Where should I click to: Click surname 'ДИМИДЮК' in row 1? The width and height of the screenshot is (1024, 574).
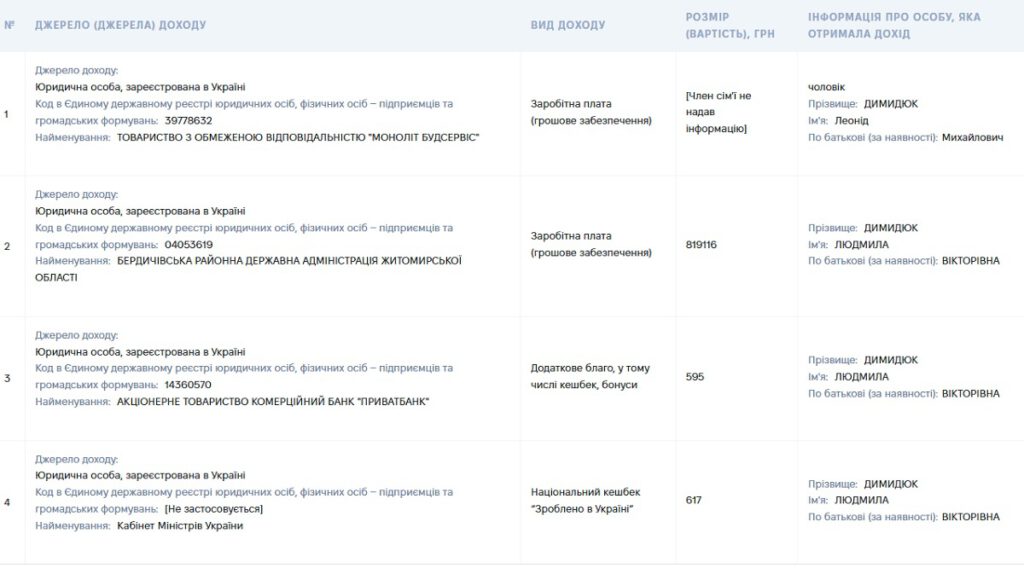891,104
